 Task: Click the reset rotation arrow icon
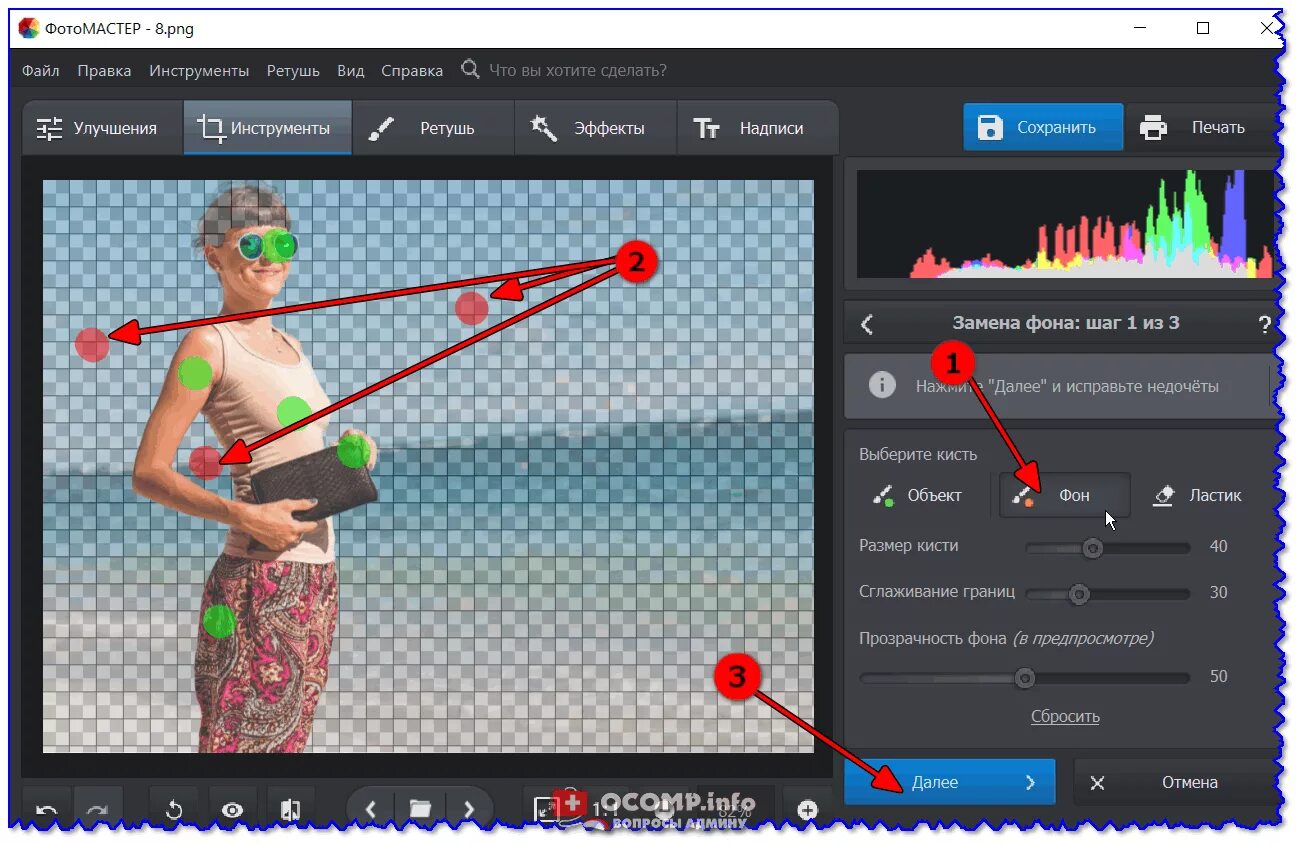click(x=174, y=809)
